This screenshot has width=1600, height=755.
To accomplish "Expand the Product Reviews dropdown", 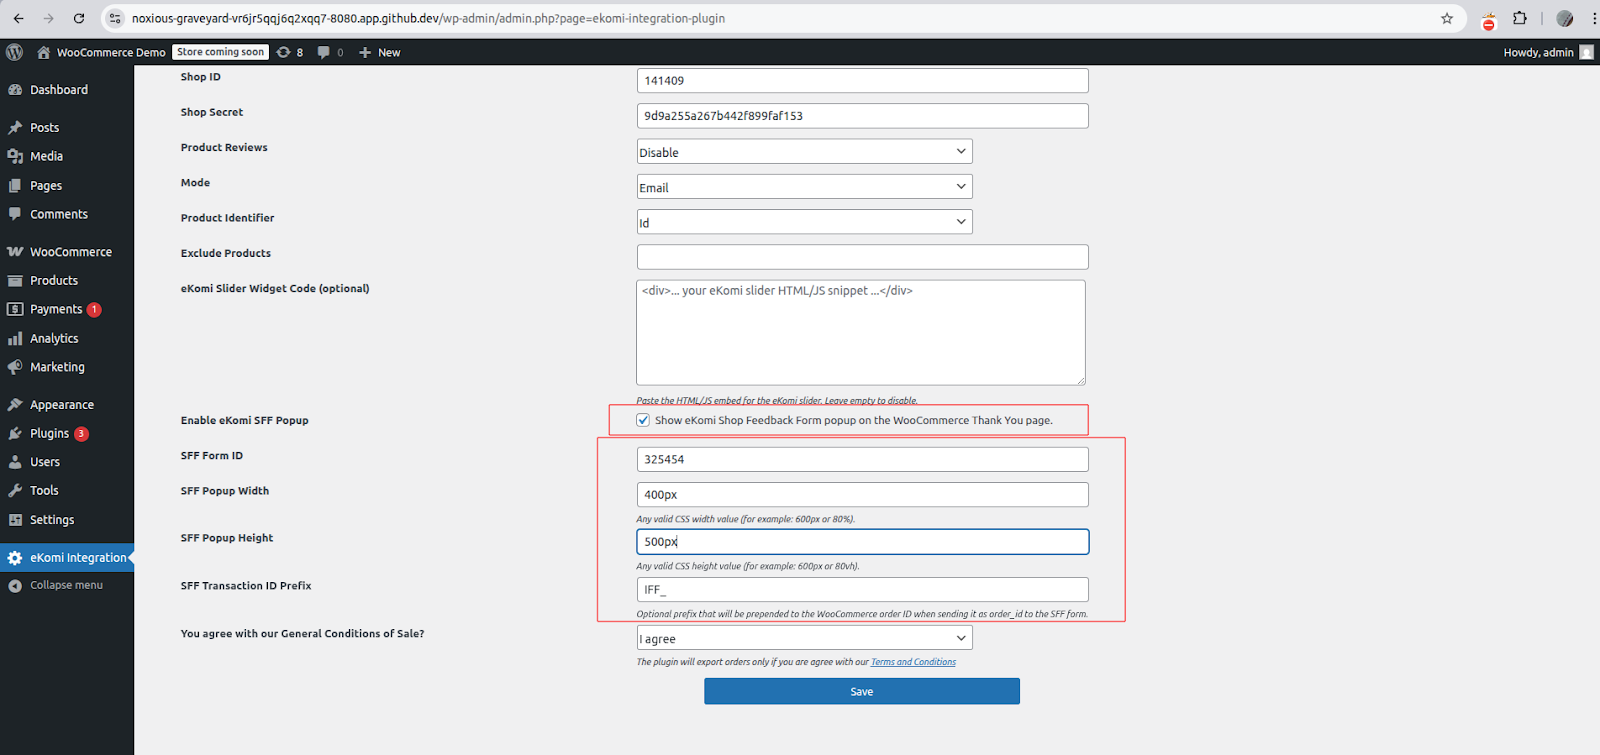I will coord(804,152).
